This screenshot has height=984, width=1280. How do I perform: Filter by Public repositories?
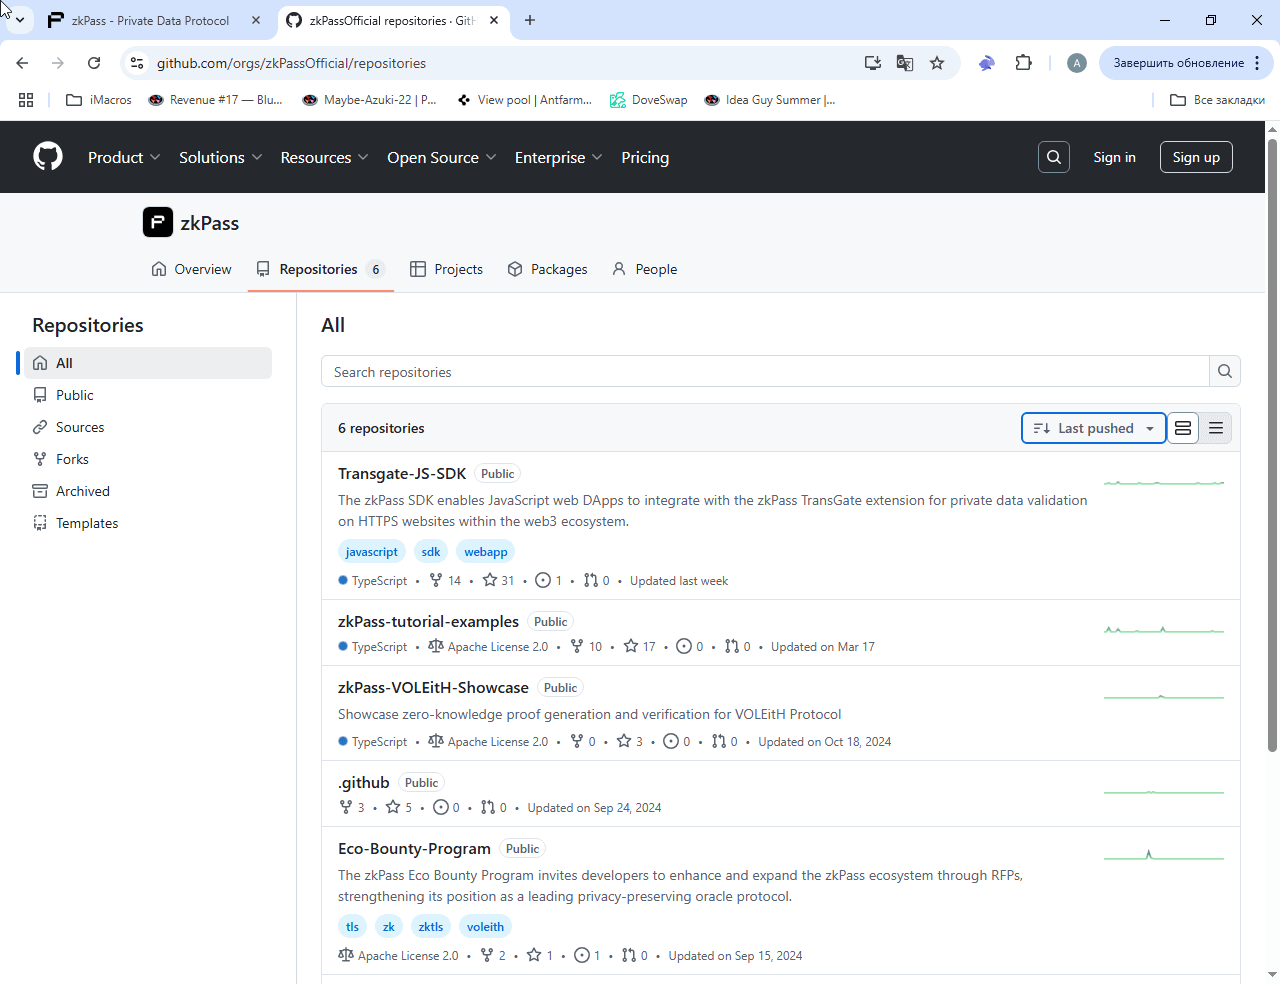pos(148,395)
